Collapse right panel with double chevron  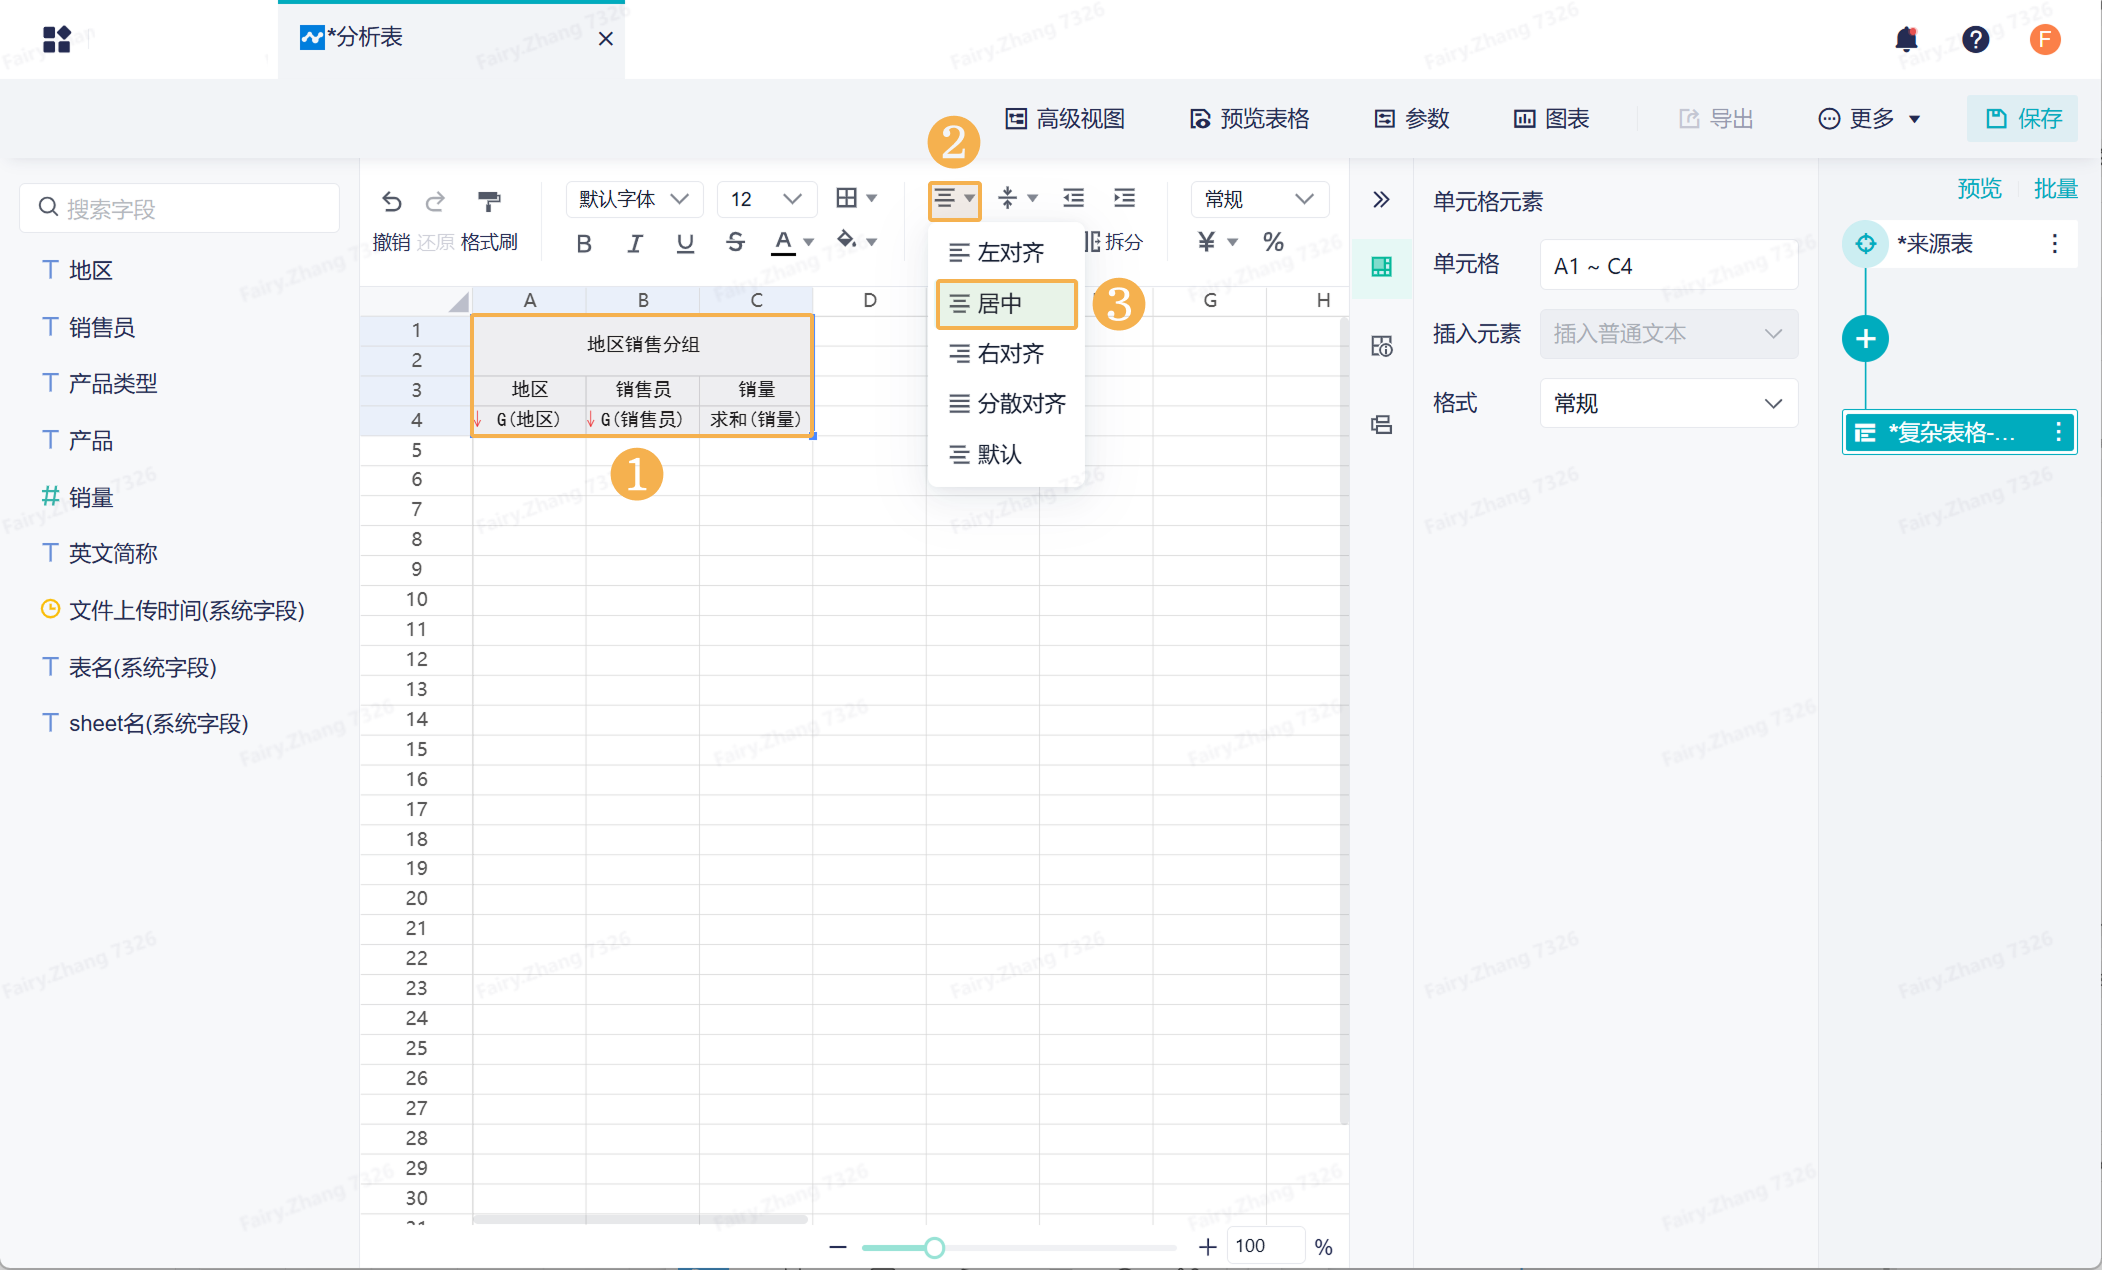point(1381,199)
